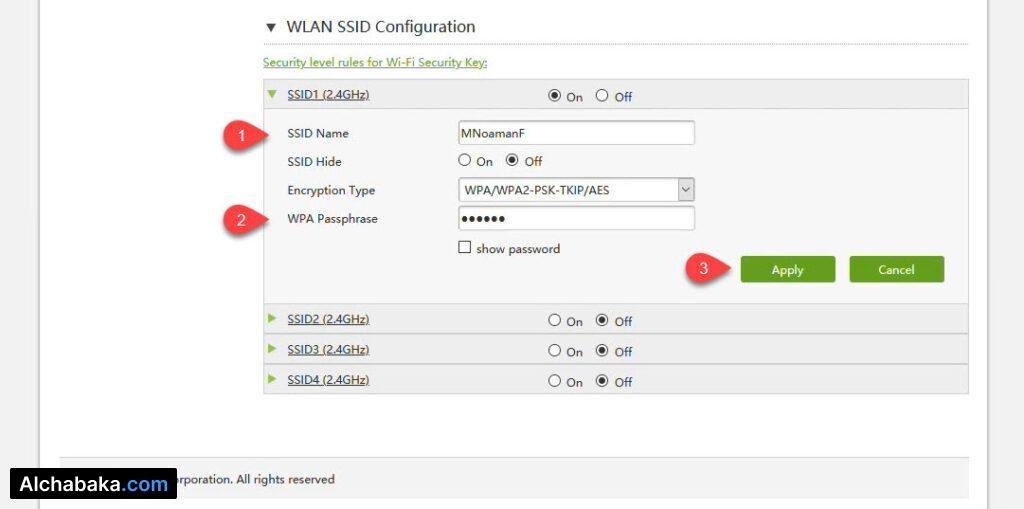Expand the SSID4 (2.4GHz) triangle icon
1024x509 pixels.
[271, 380]
